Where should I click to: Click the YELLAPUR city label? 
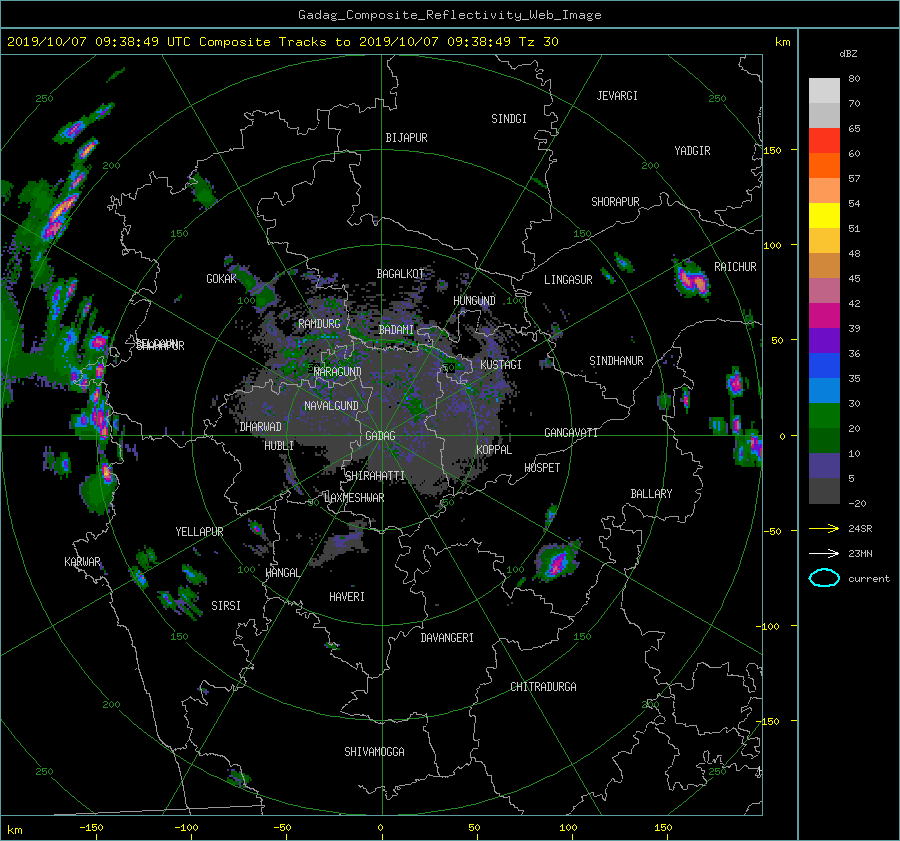pos(199,532)
